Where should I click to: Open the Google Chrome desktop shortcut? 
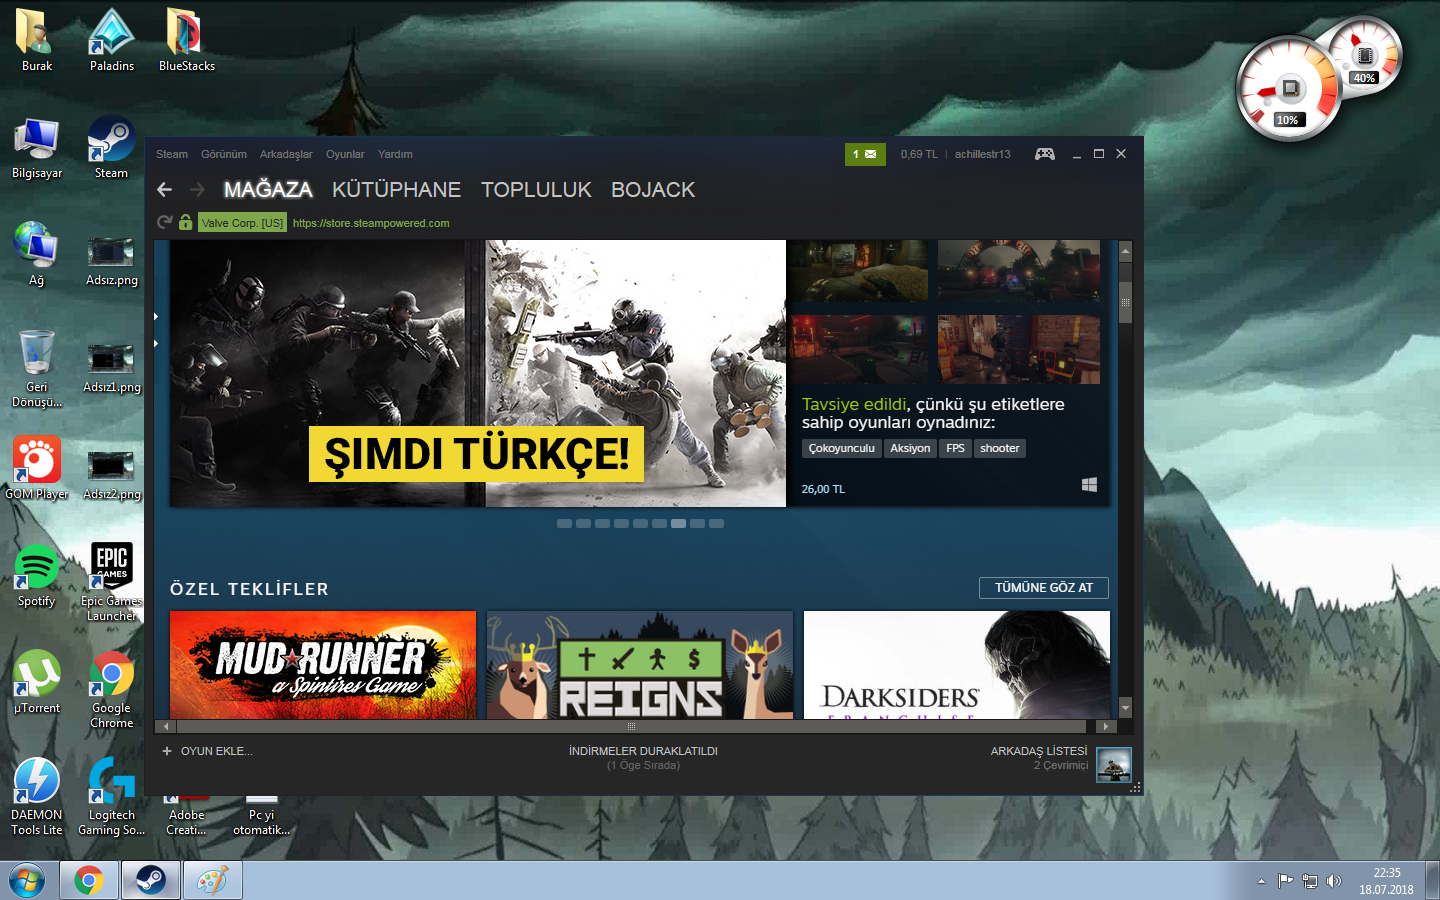(111, 690)
